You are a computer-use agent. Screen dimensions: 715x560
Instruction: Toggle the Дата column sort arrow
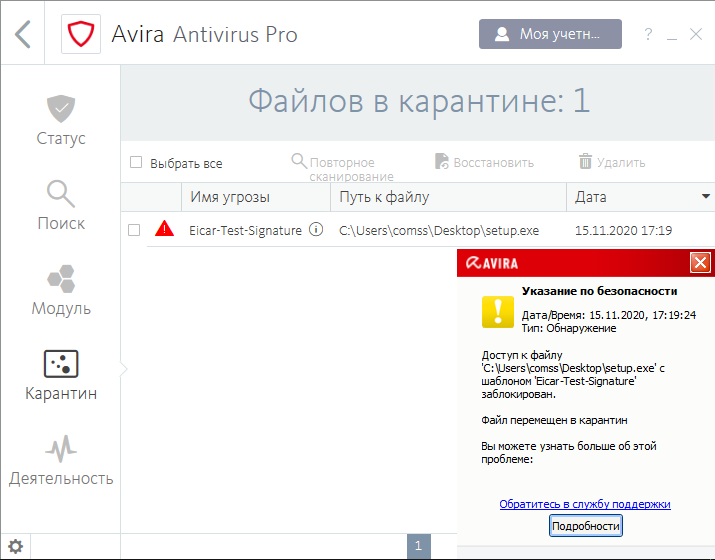click(705, 197)
